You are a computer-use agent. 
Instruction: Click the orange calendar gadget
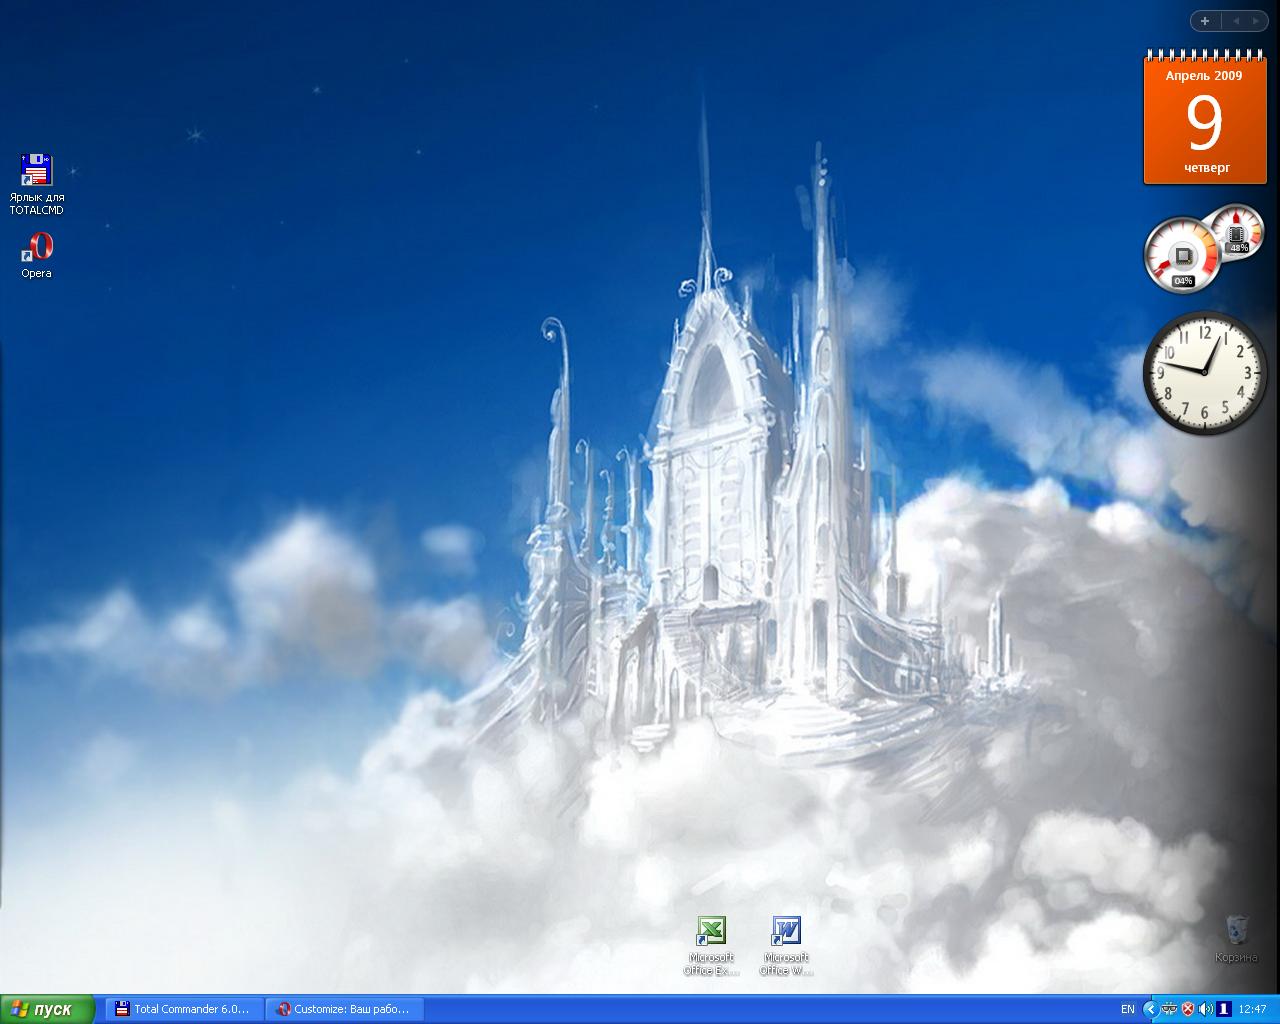(x=1204, y=118)
